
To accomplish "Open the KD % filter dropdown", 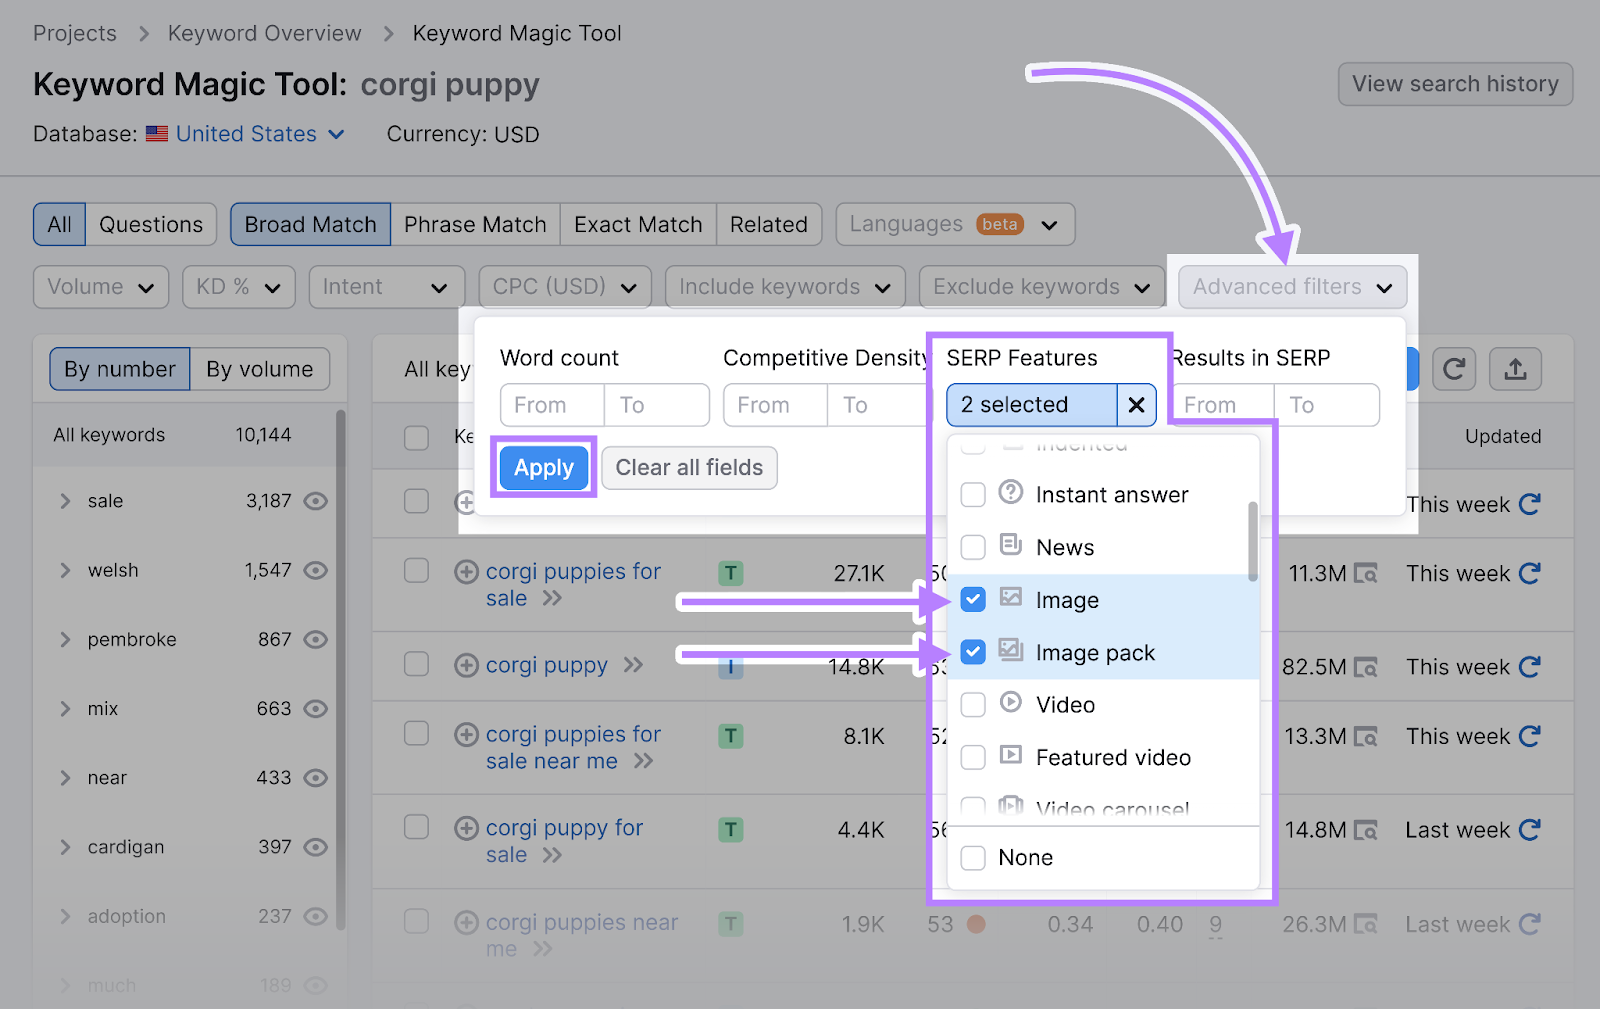I will click(x=239, y=287).
